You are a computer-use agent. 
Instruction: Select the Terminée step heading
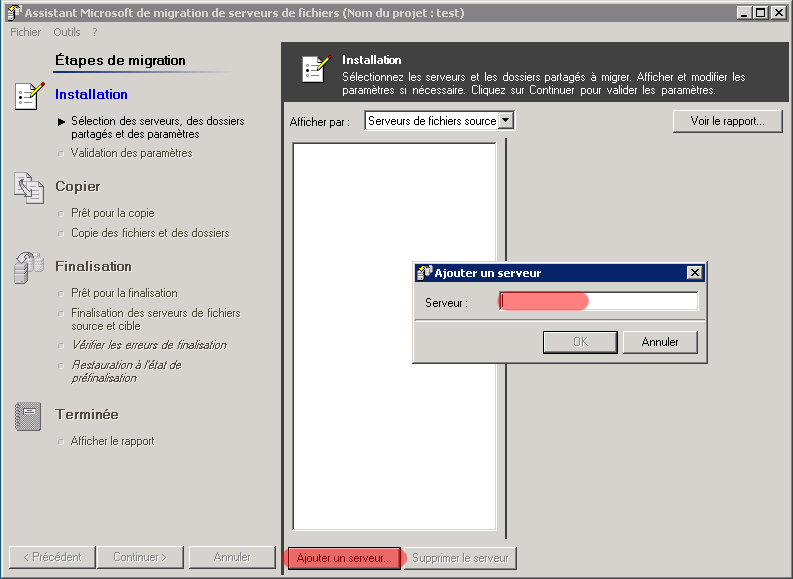click(x=87, y=415)
